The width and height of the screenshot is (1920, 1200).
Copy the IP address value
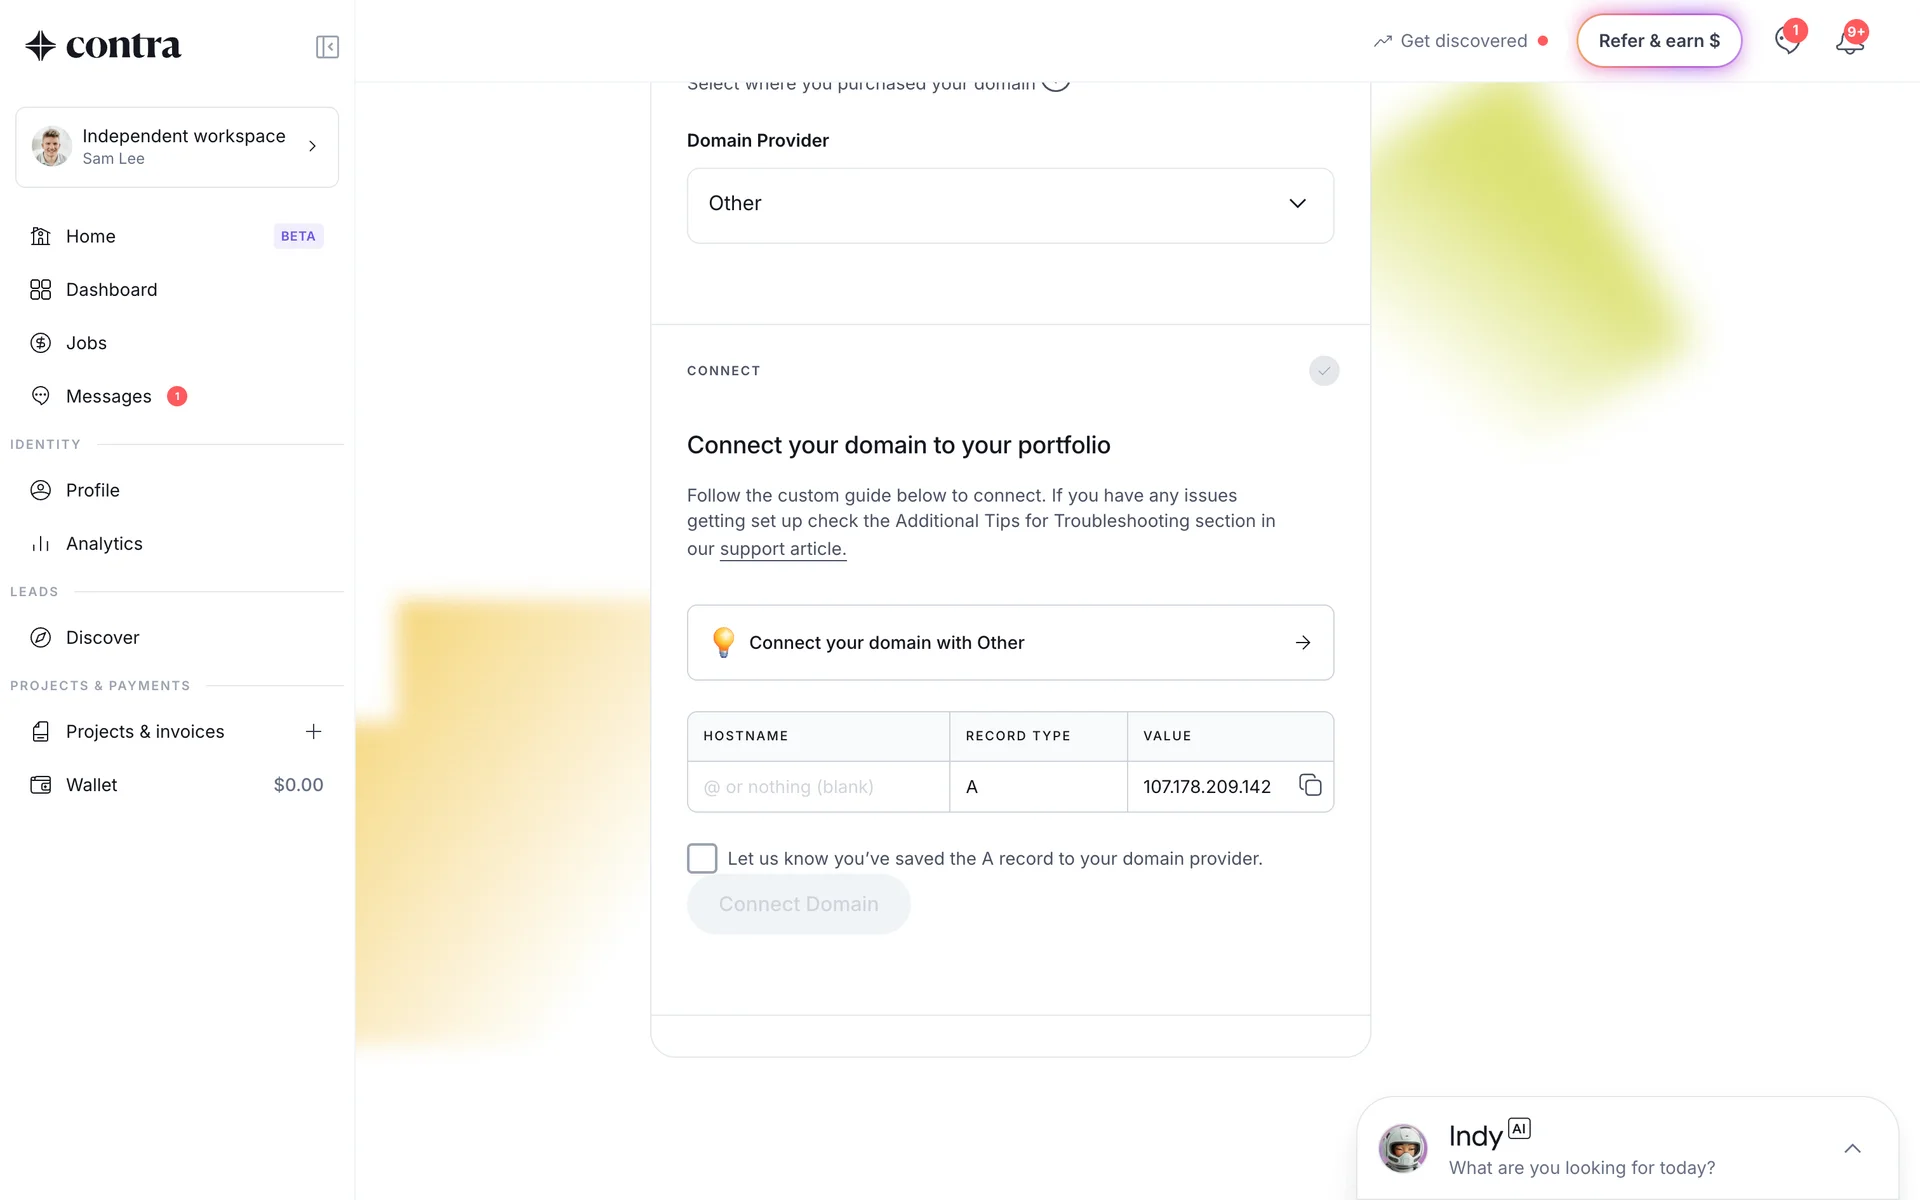tap(1310, 786)
